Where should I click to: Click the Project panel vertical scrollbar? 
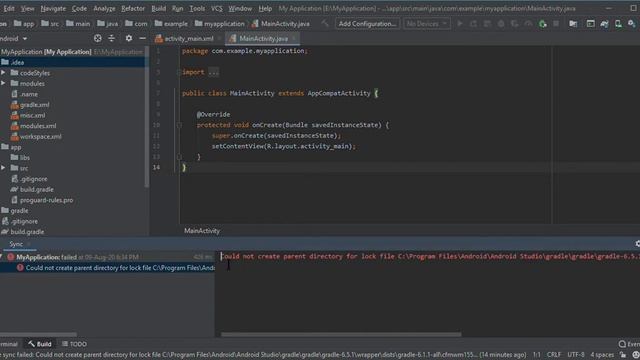(147, 116)
